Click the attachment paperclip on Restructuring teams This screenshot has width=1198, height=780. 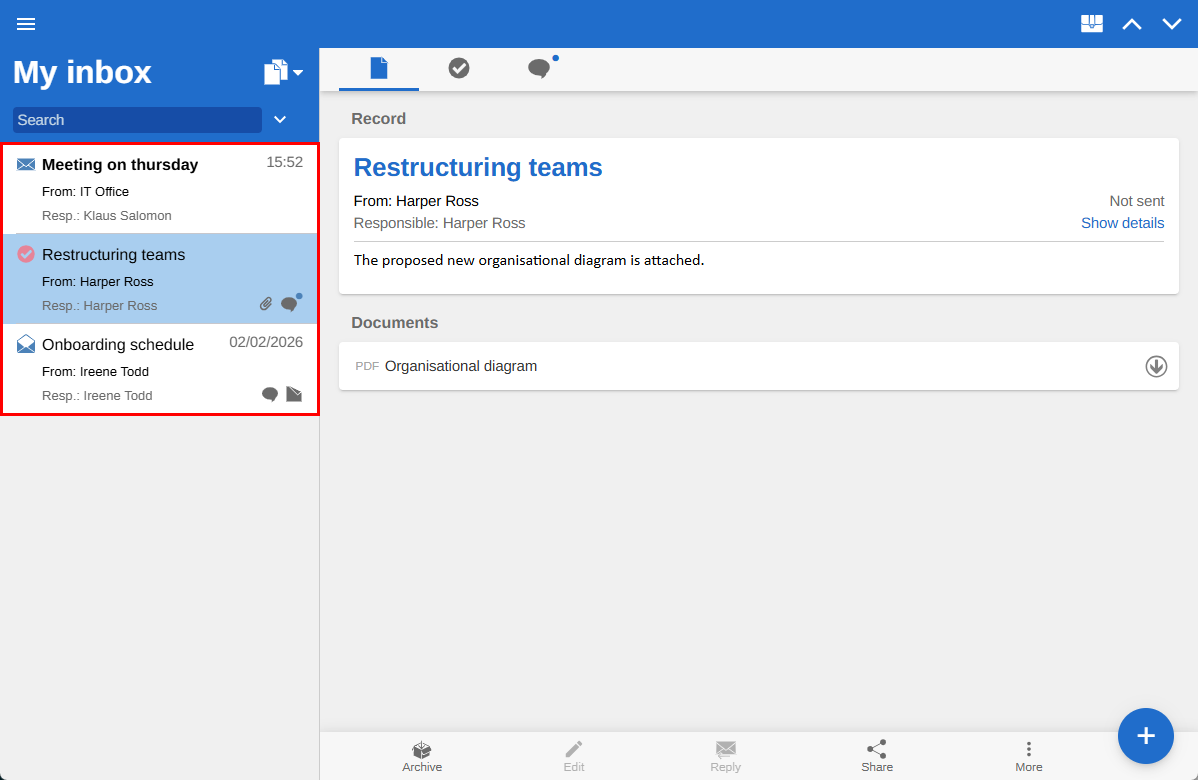pos(266,304)
